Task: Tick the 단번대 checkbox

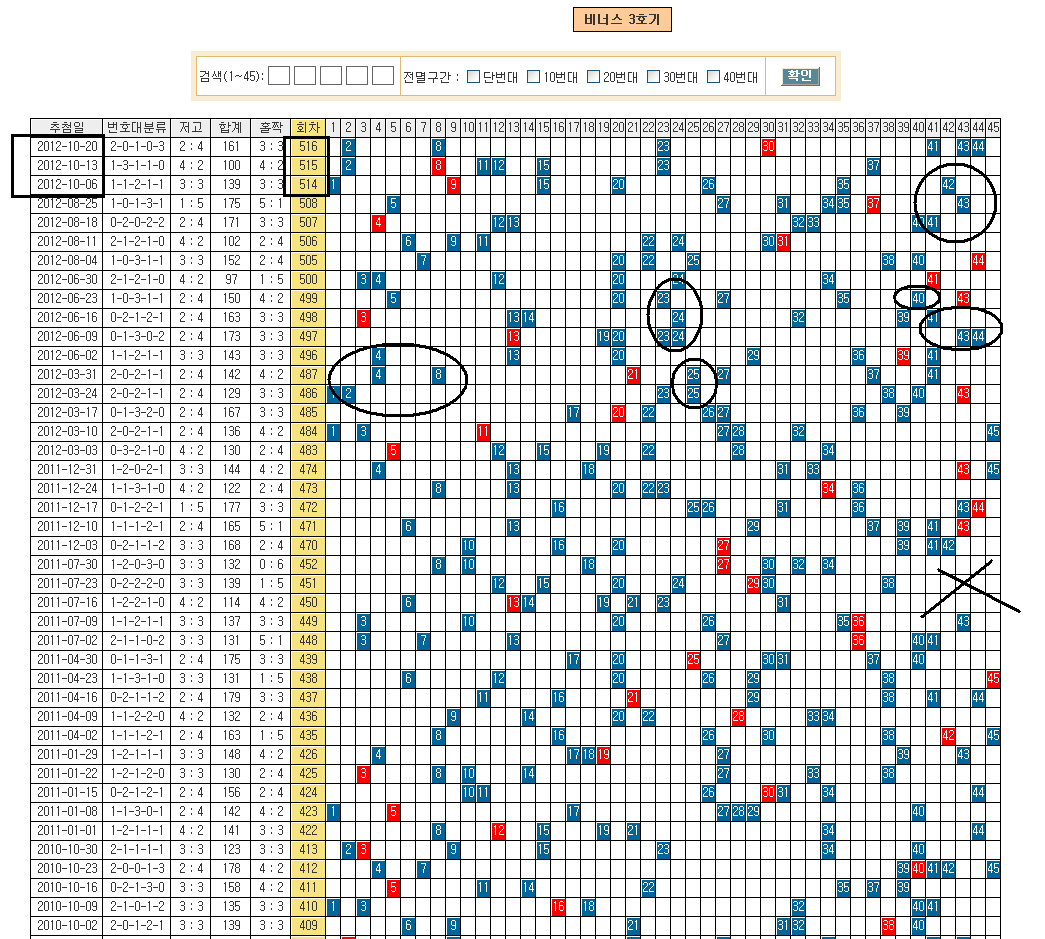Action: click(x=474, y=77)
